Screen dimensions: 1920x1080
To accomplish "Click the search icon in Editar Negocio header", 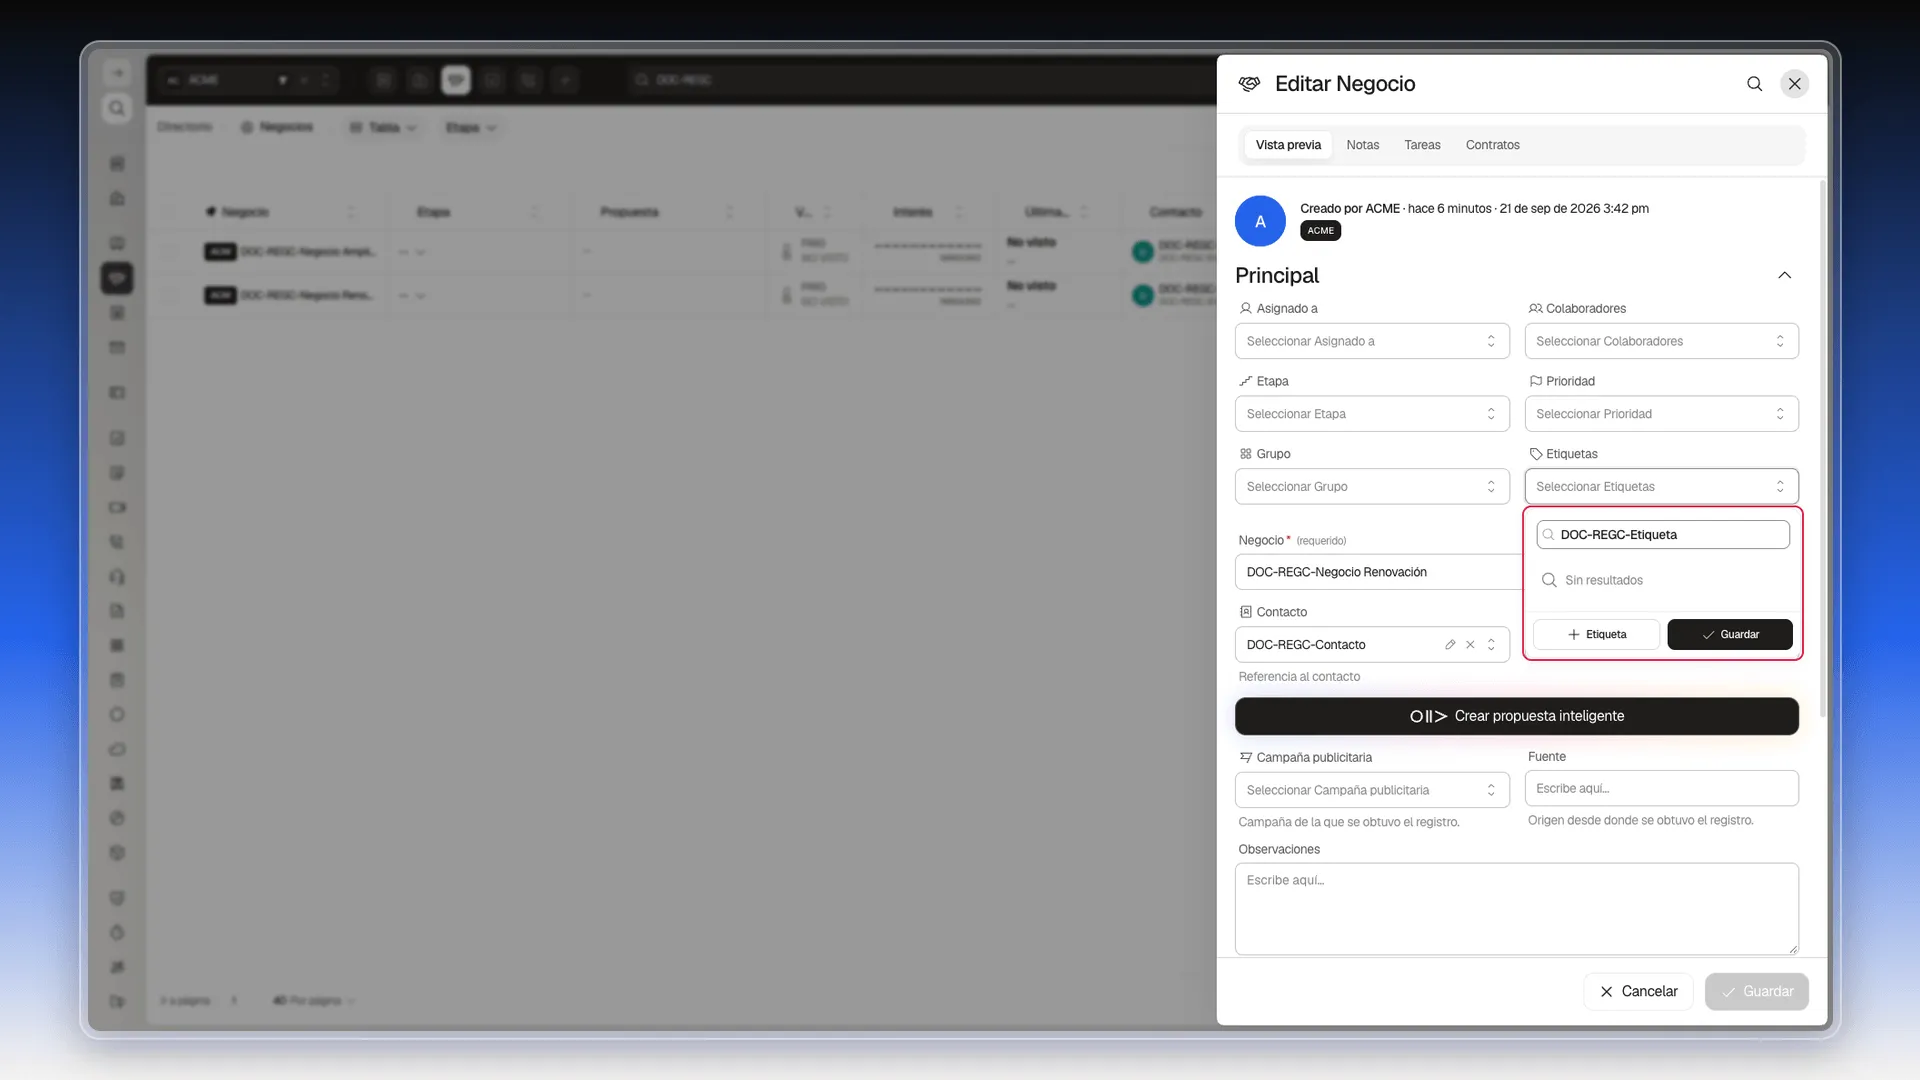I will [1754, 84].
